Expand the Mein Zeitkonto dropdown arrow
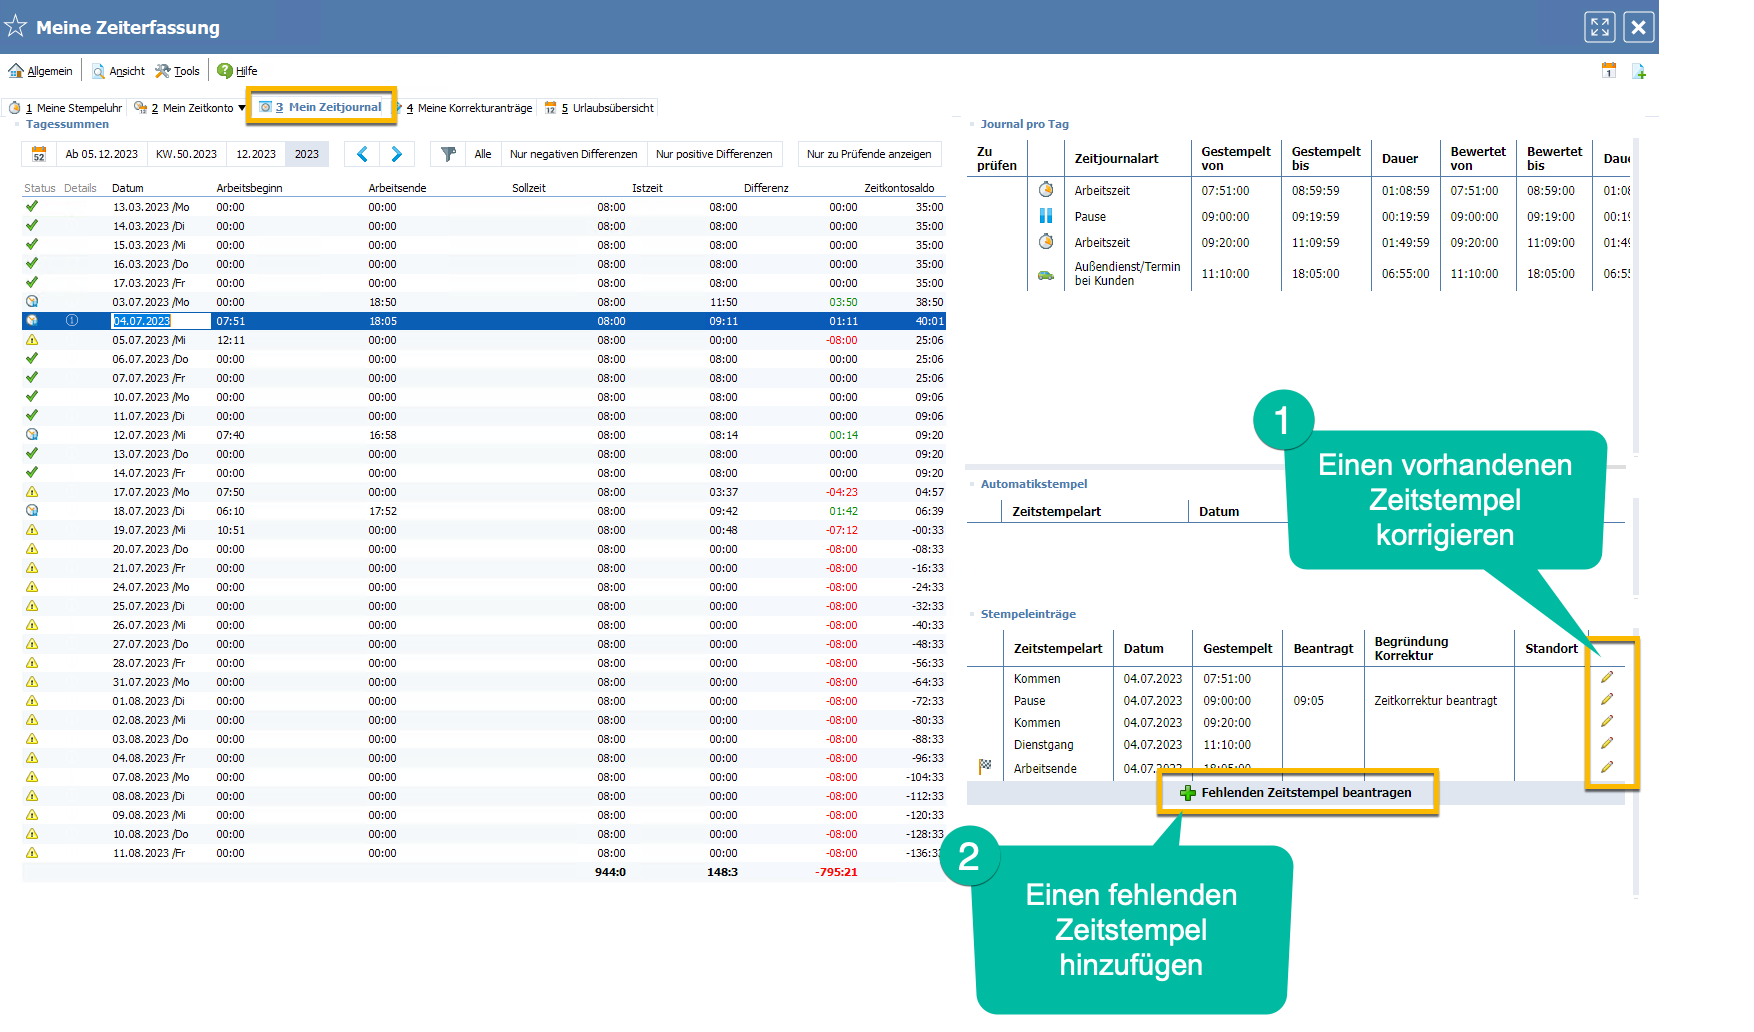Viewport: 1754px width, 1032px height. click(x=242, y=108)
